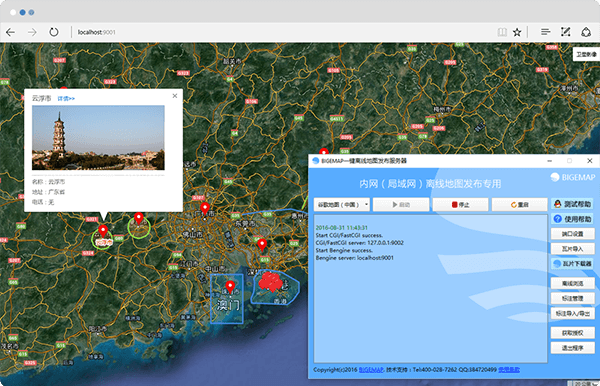Reload the localhost page

pos(54,32)
